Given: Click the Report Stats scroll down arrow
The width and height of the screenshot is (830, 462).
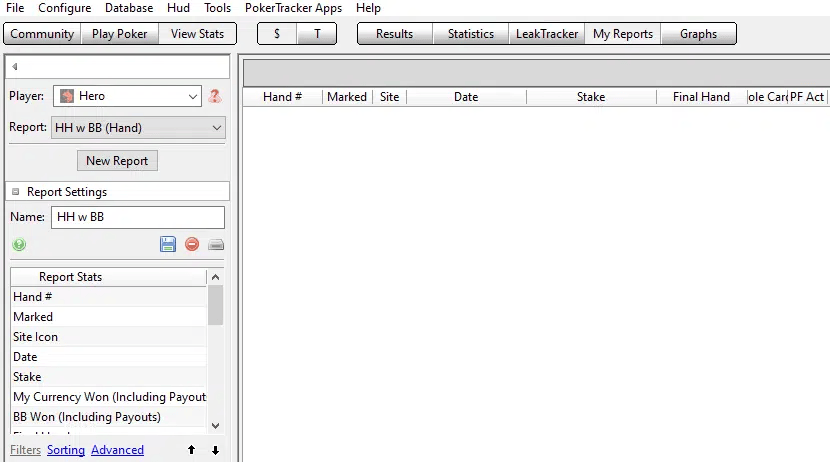Looking at the screenshot, I should (x=215, y=425).
